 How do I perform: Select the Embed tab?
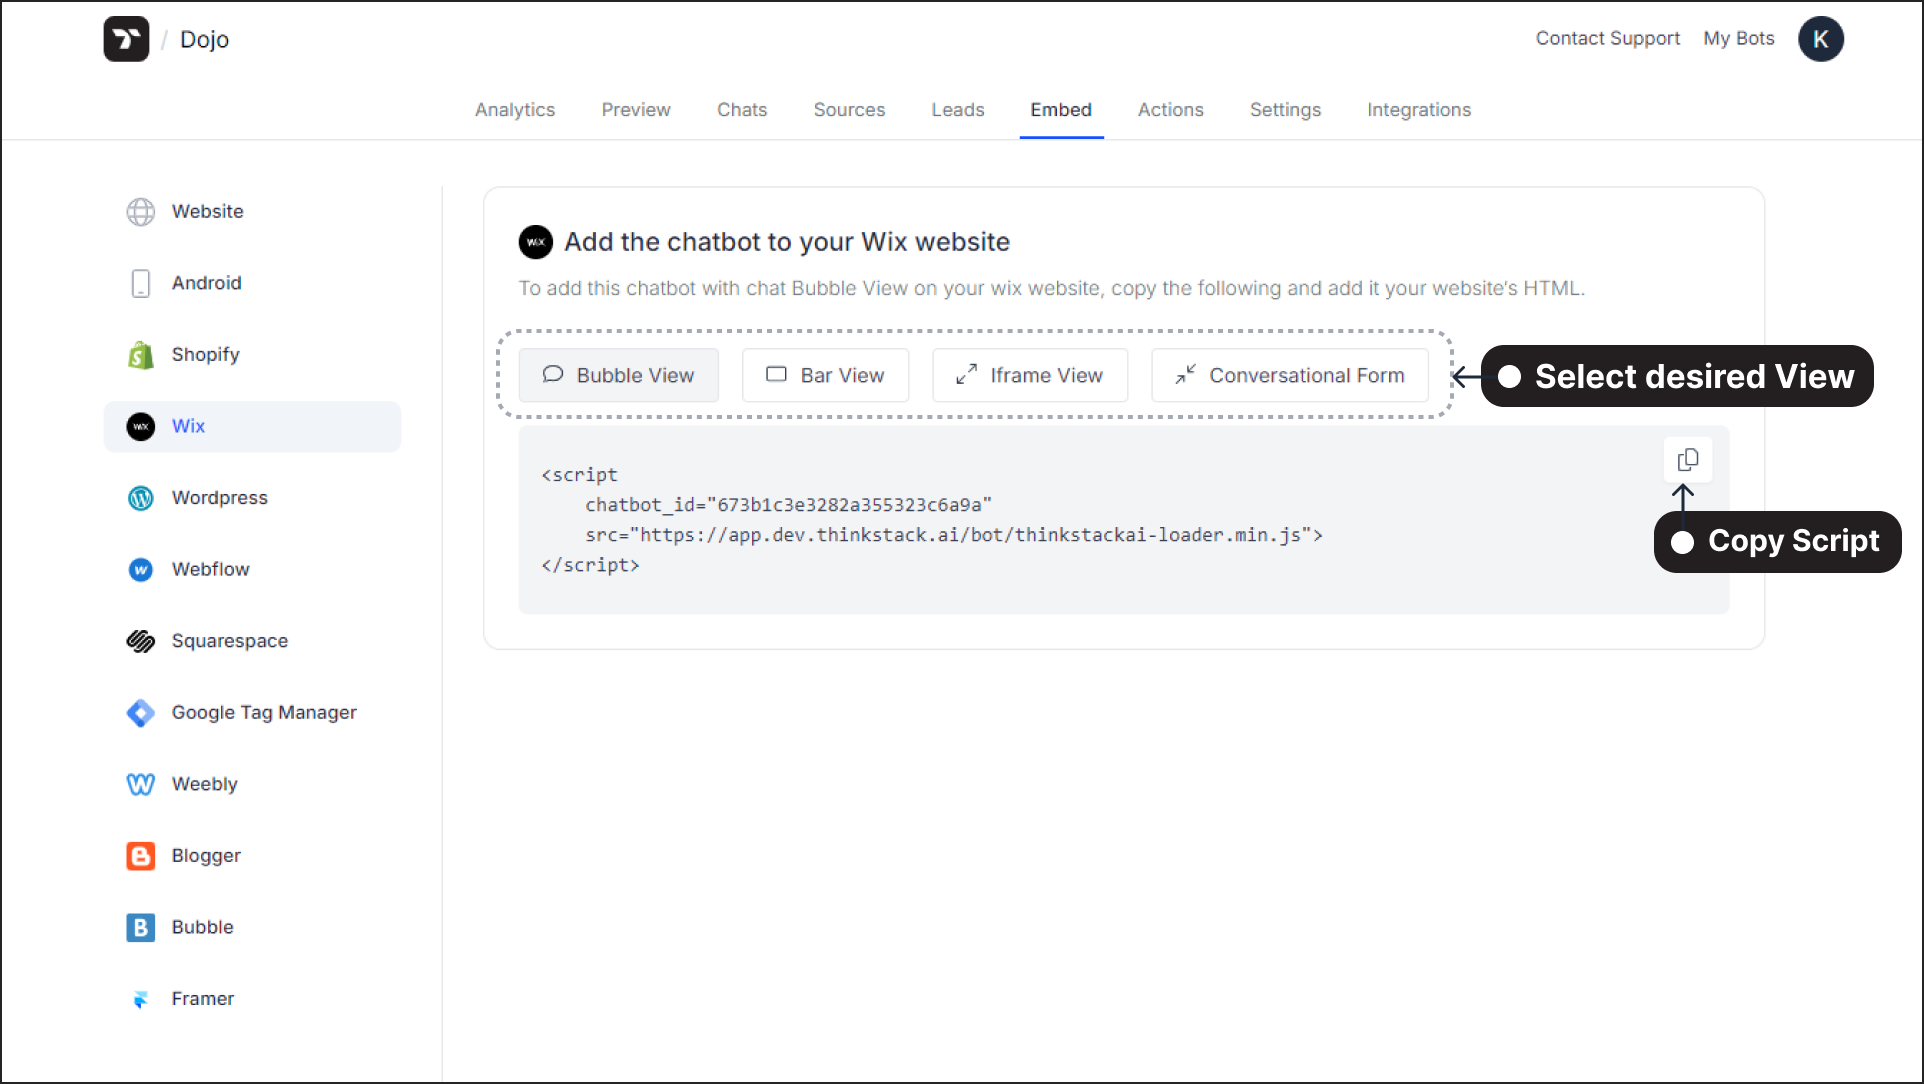(1061, 110)
